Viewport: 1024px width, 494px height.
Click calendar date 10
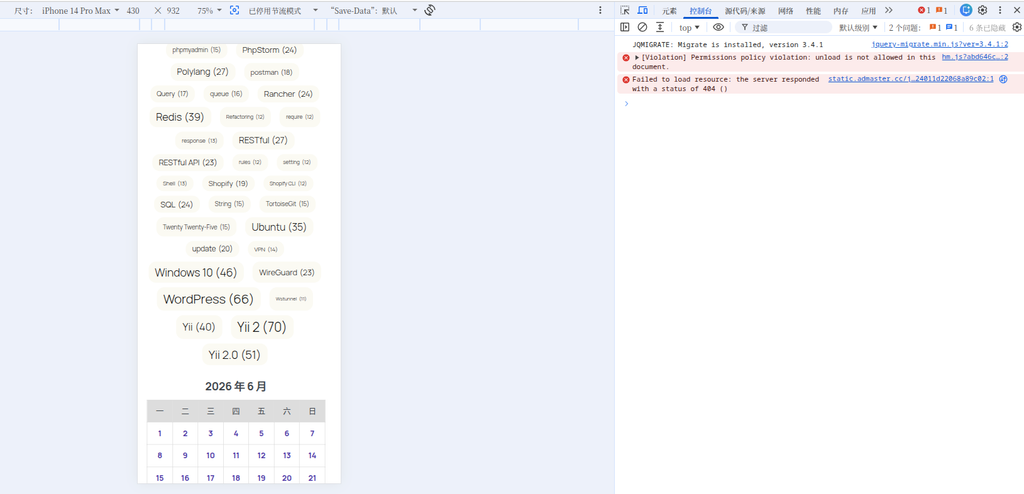coord(210,456)
